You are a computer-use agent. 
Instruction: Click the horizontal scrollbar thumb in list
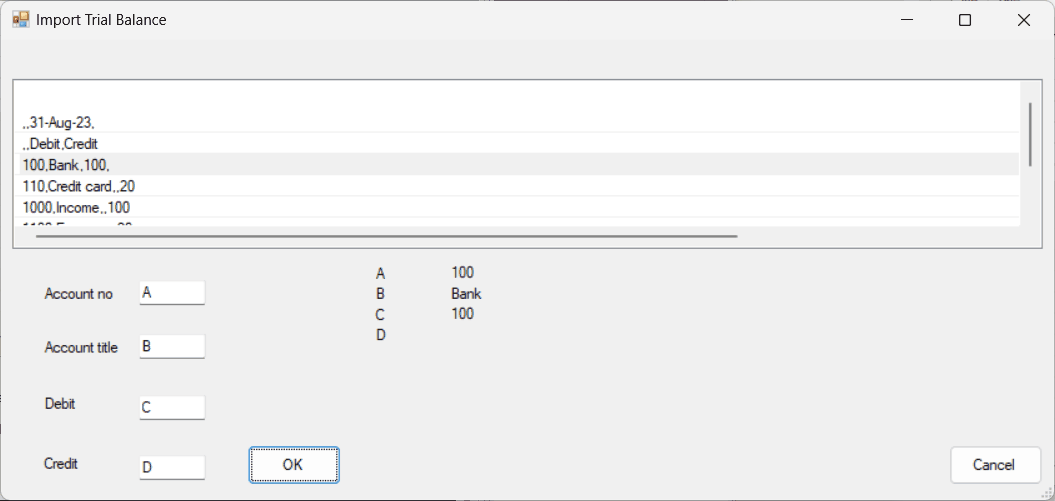pyautogui.click(x=387, y=236)
